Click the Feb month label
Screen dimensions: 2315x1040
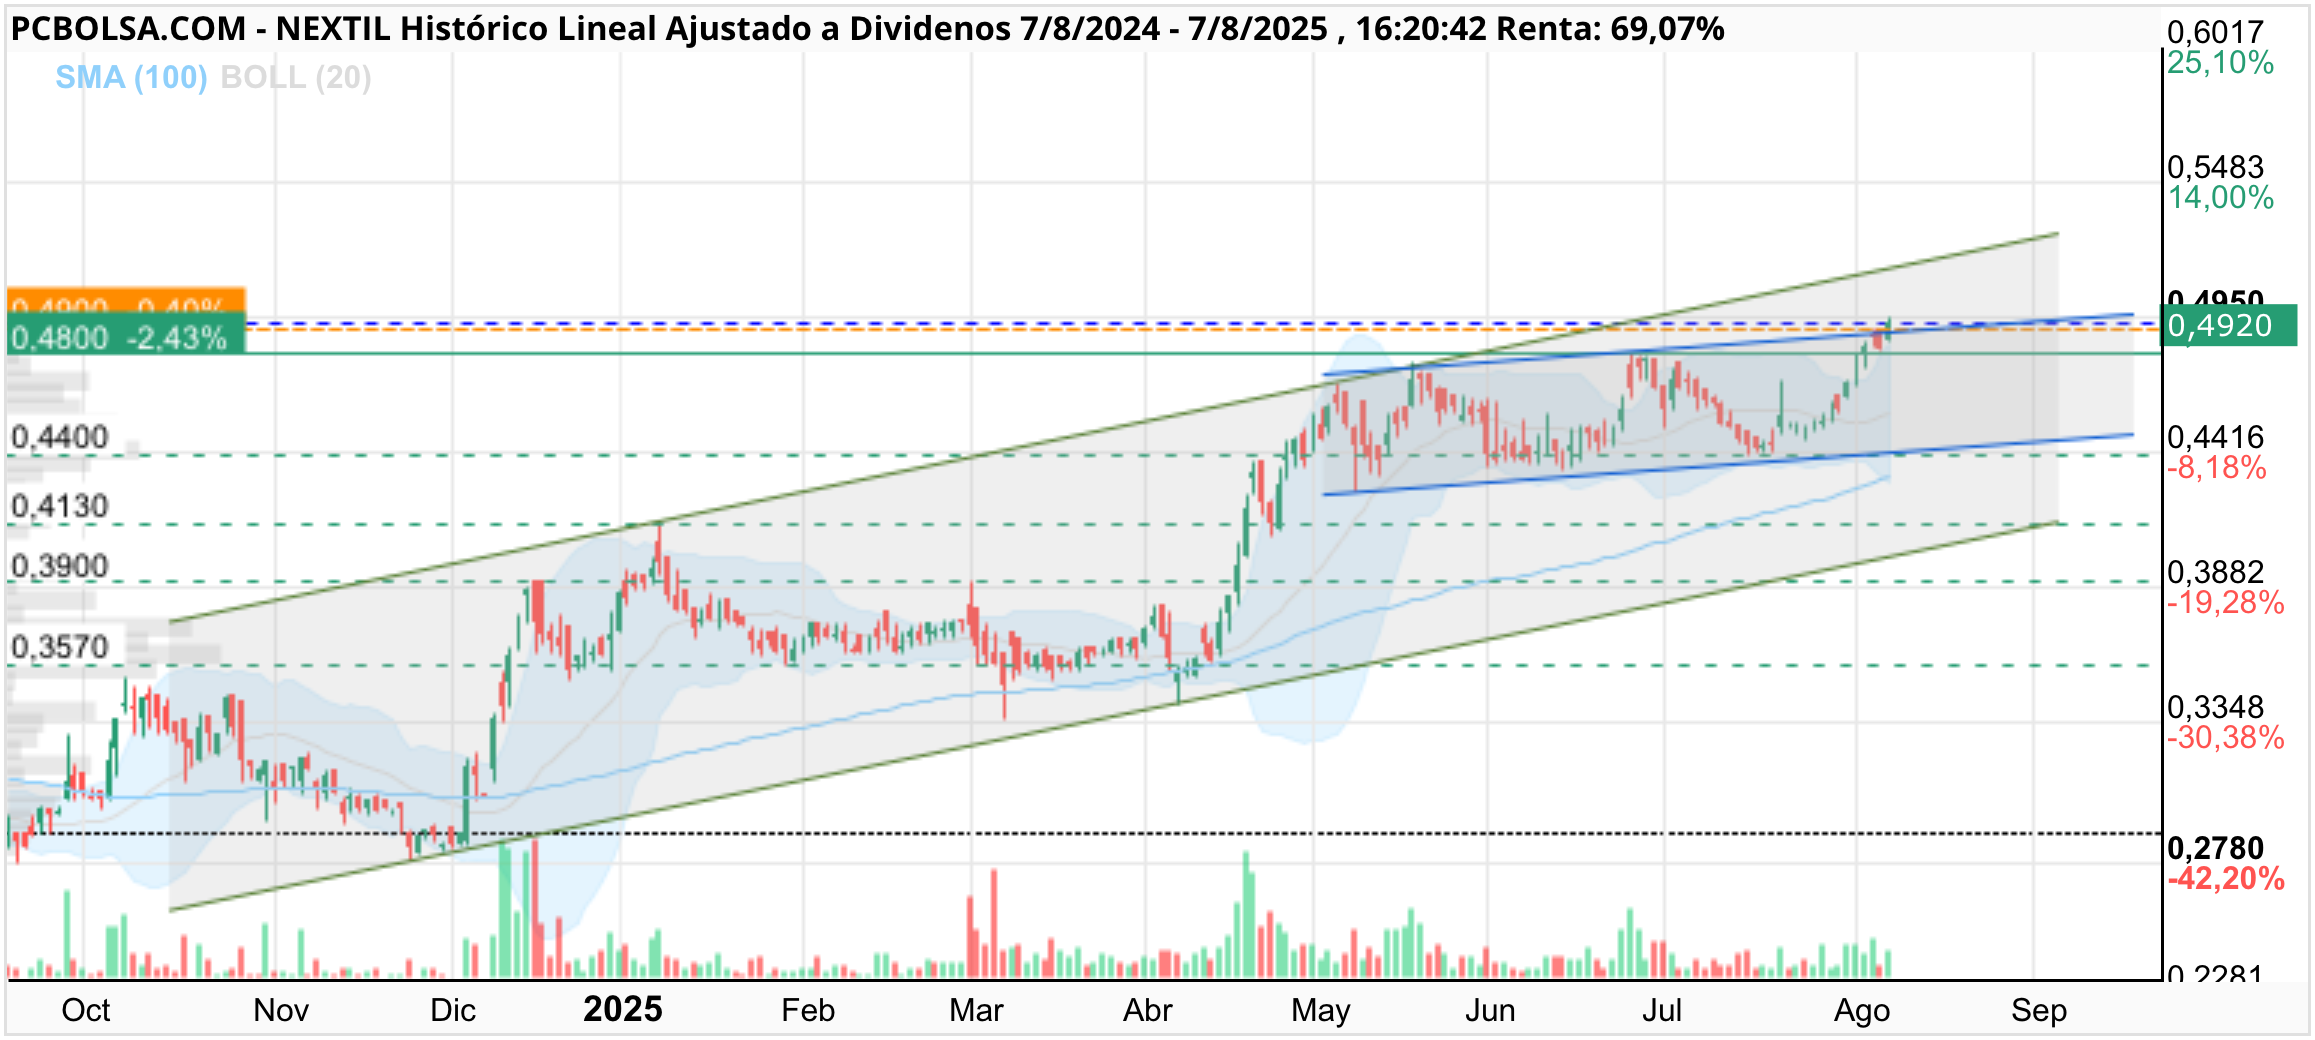click(x=808, y=1010)
